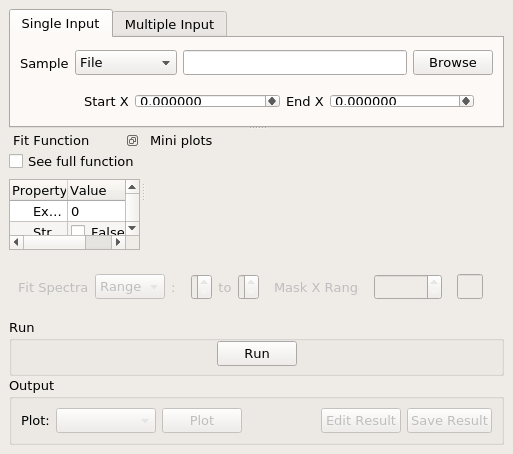Open the Sample File dropdown
Image resolution: width=513 pixels, height=454 pixels.
126,63
